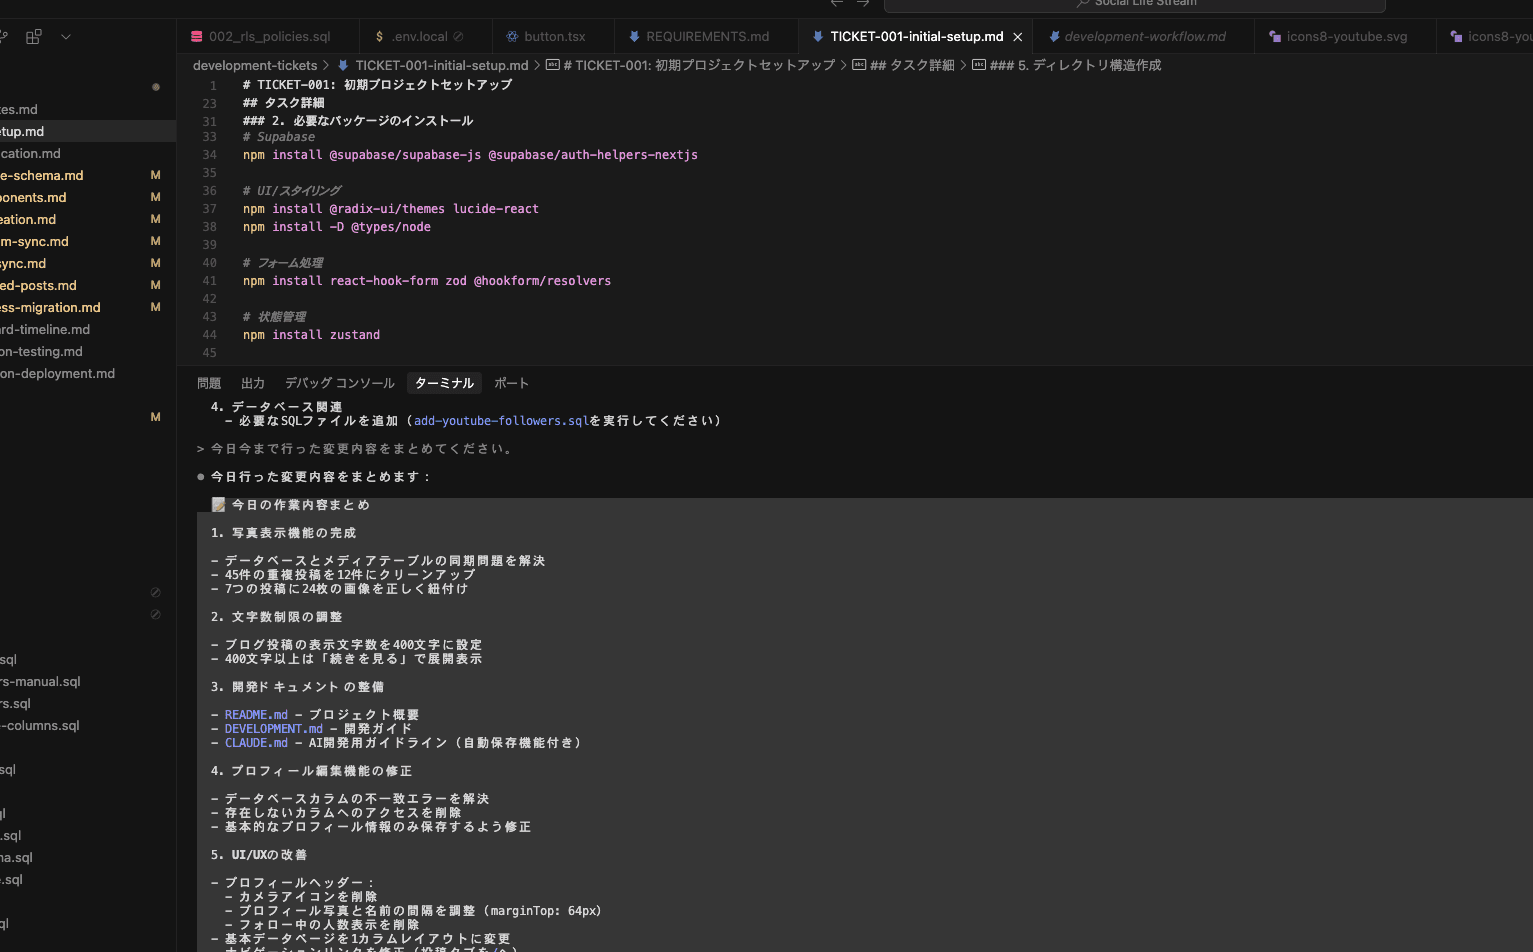This screenshot has width=1533, height=952.
Task: Click the M modified badge next to ed-posts.md
Action: [x=155, y=285]
